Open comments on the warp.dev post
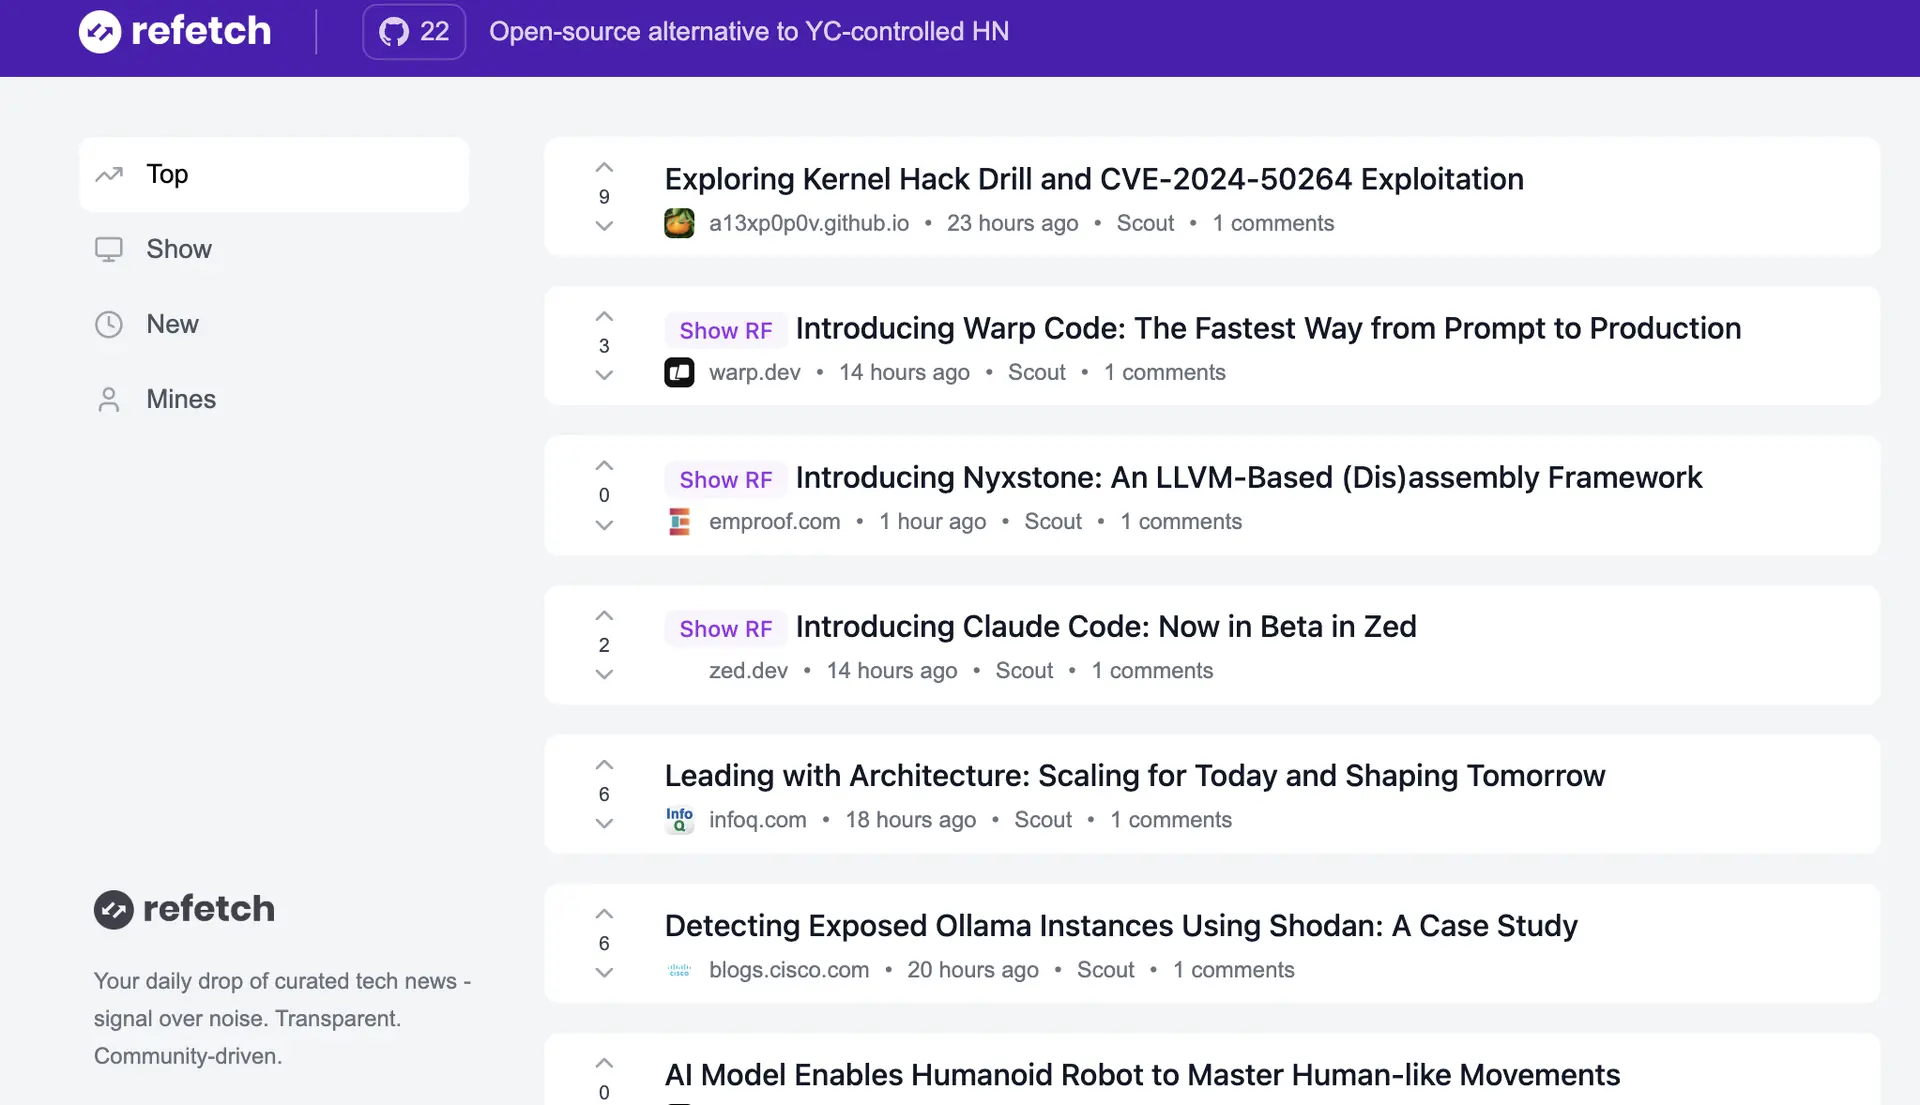The image size is (1920, 1105). coord(1164,372)
